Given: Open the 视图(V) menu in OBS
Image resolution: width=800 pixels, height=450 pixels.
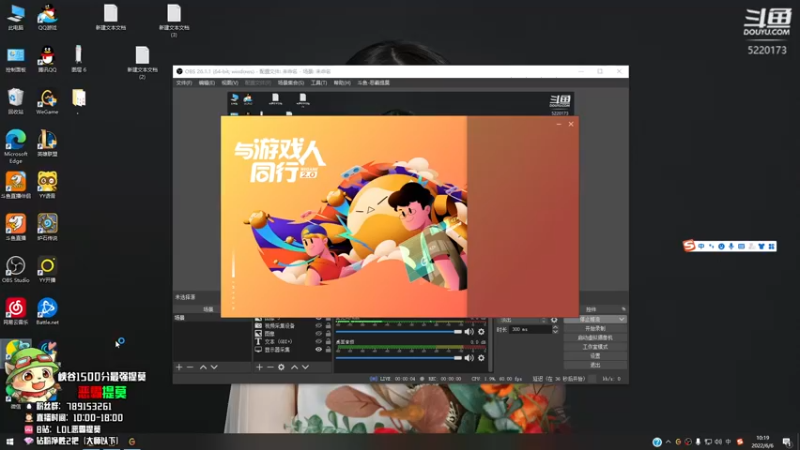Looking at the screenshot, I should tap(230, 83).
